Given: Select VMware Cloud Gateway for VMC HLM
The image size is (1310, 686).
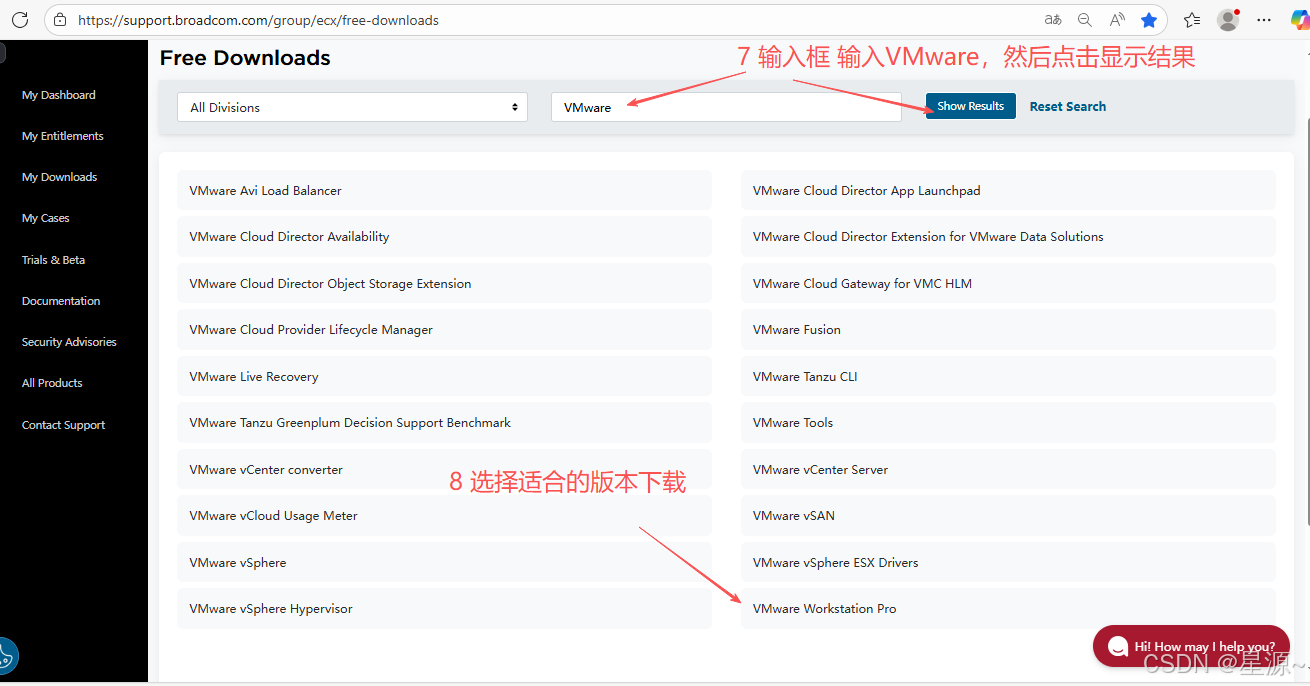Looking at the screenshot, I should point(1008,283).
